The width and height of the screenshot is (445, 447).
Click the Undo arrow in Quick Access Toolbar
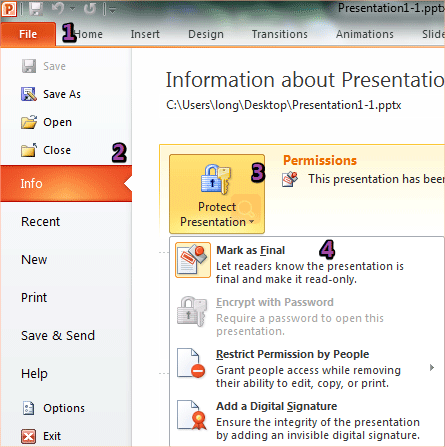pos(58,9)
